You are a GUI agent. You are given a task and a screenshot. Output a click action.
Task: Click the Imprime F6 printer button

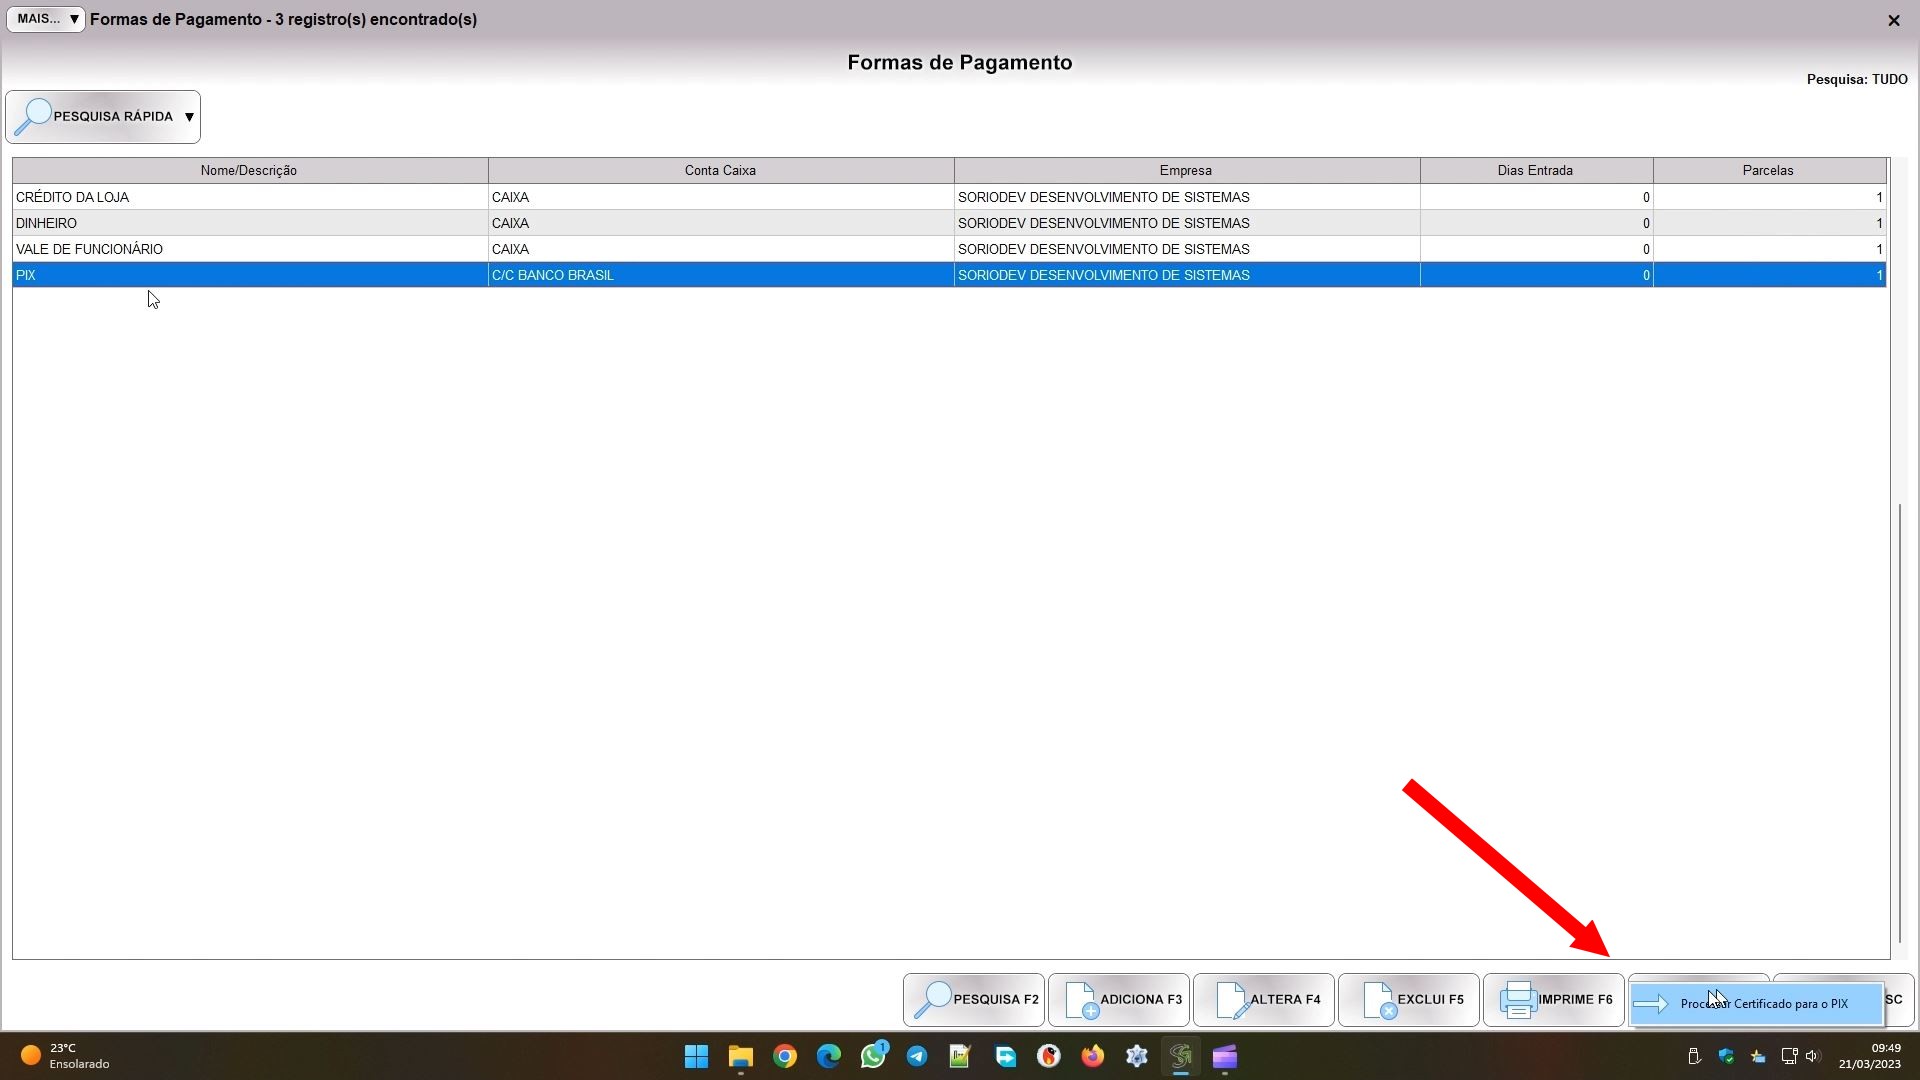tap(1553, 999)
